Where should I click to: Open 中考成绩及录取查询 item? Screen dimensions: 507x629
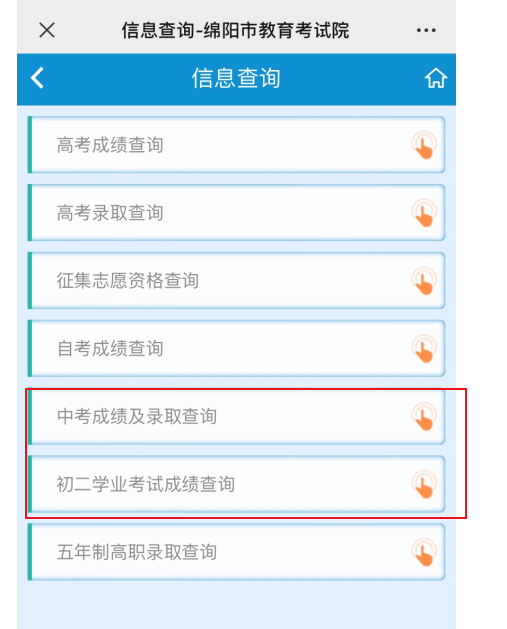coord(236,416)
